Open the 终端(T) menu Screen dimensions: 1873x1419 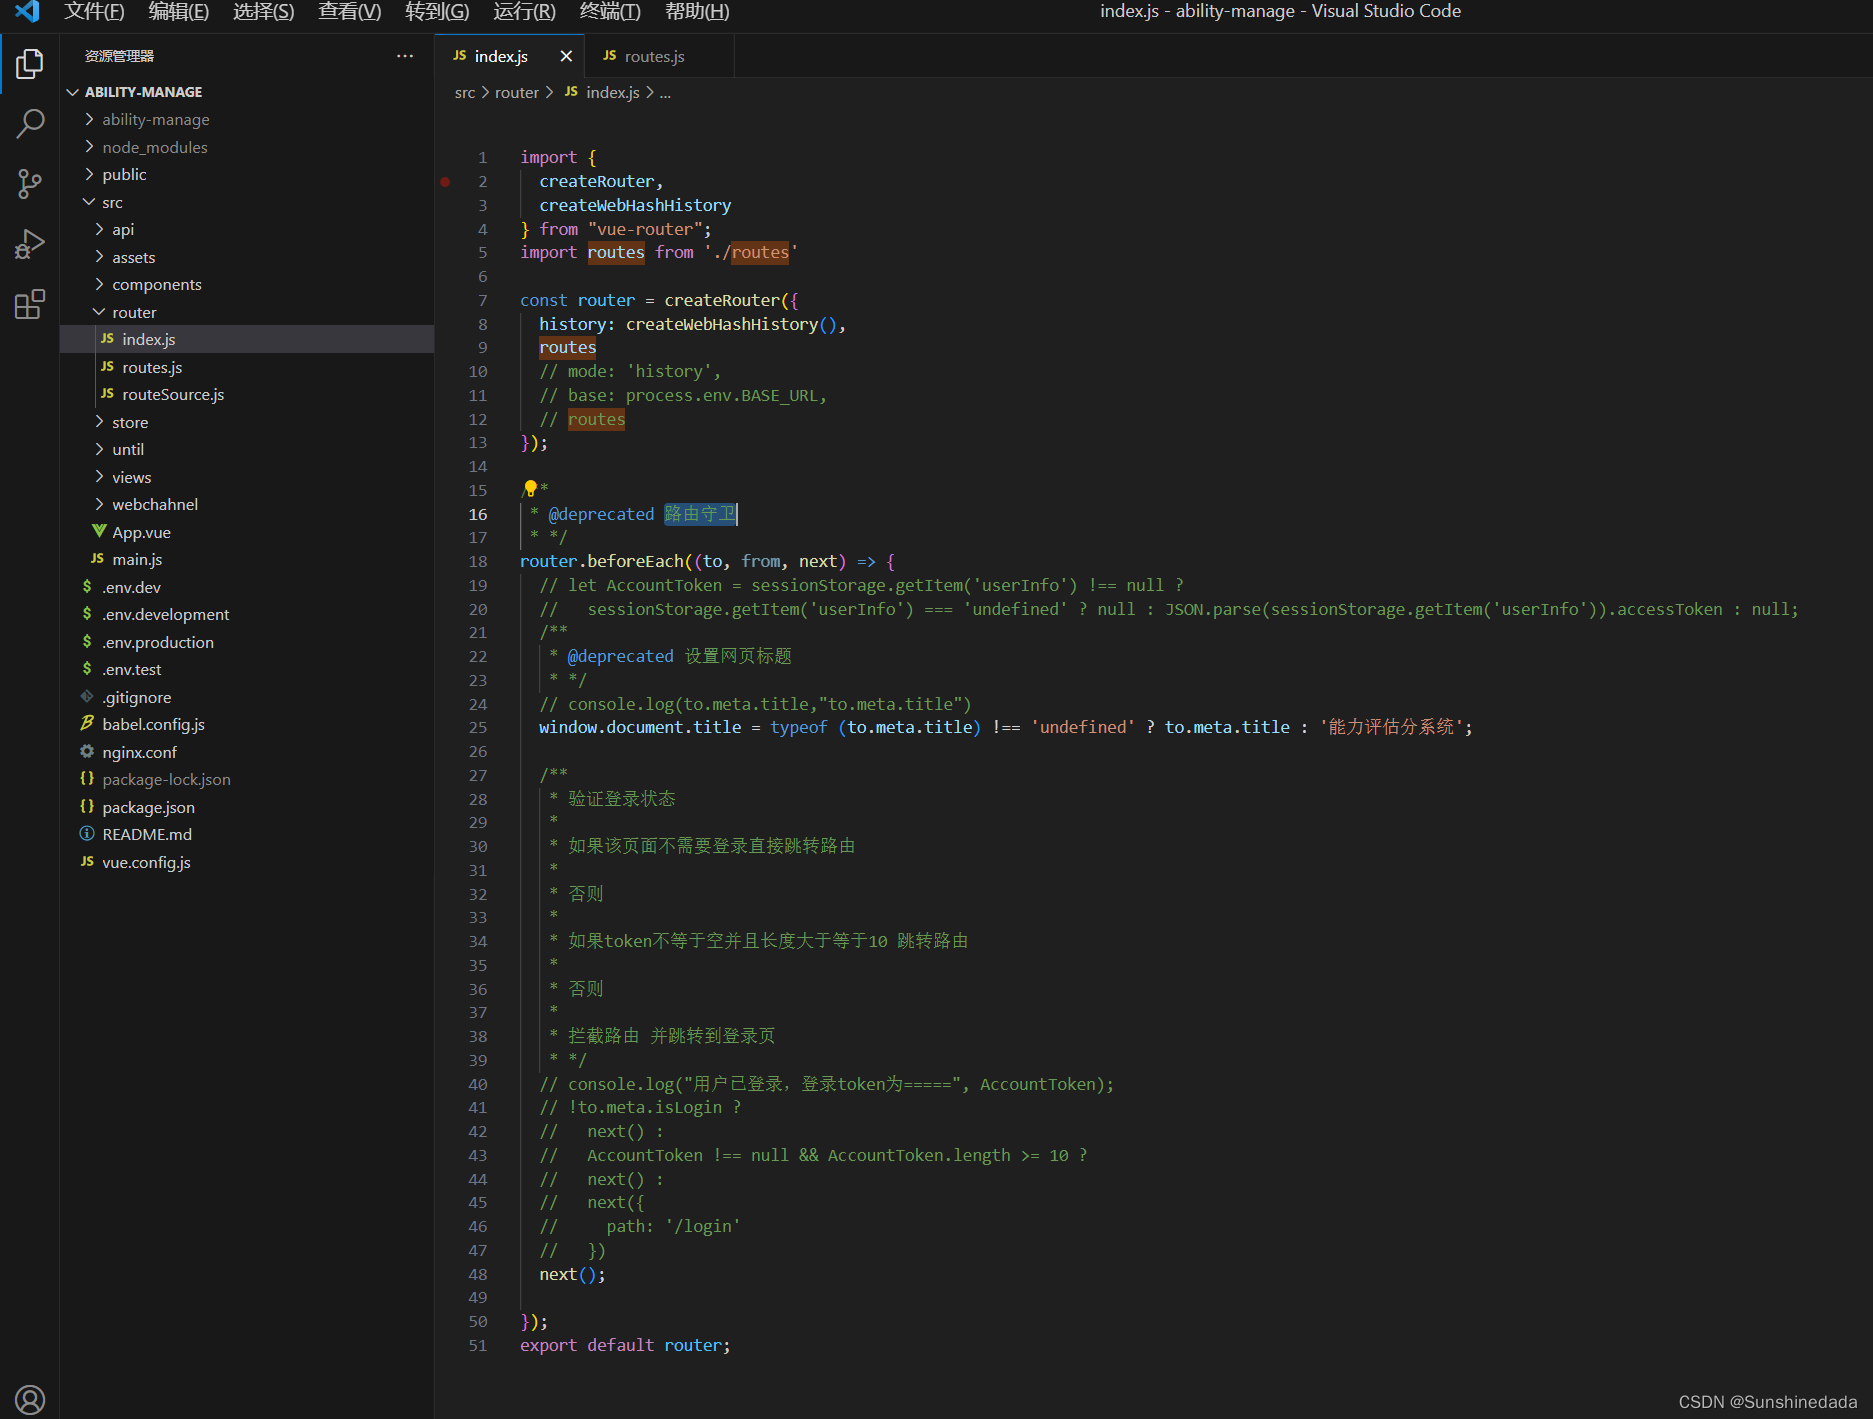tap(610, 11)
